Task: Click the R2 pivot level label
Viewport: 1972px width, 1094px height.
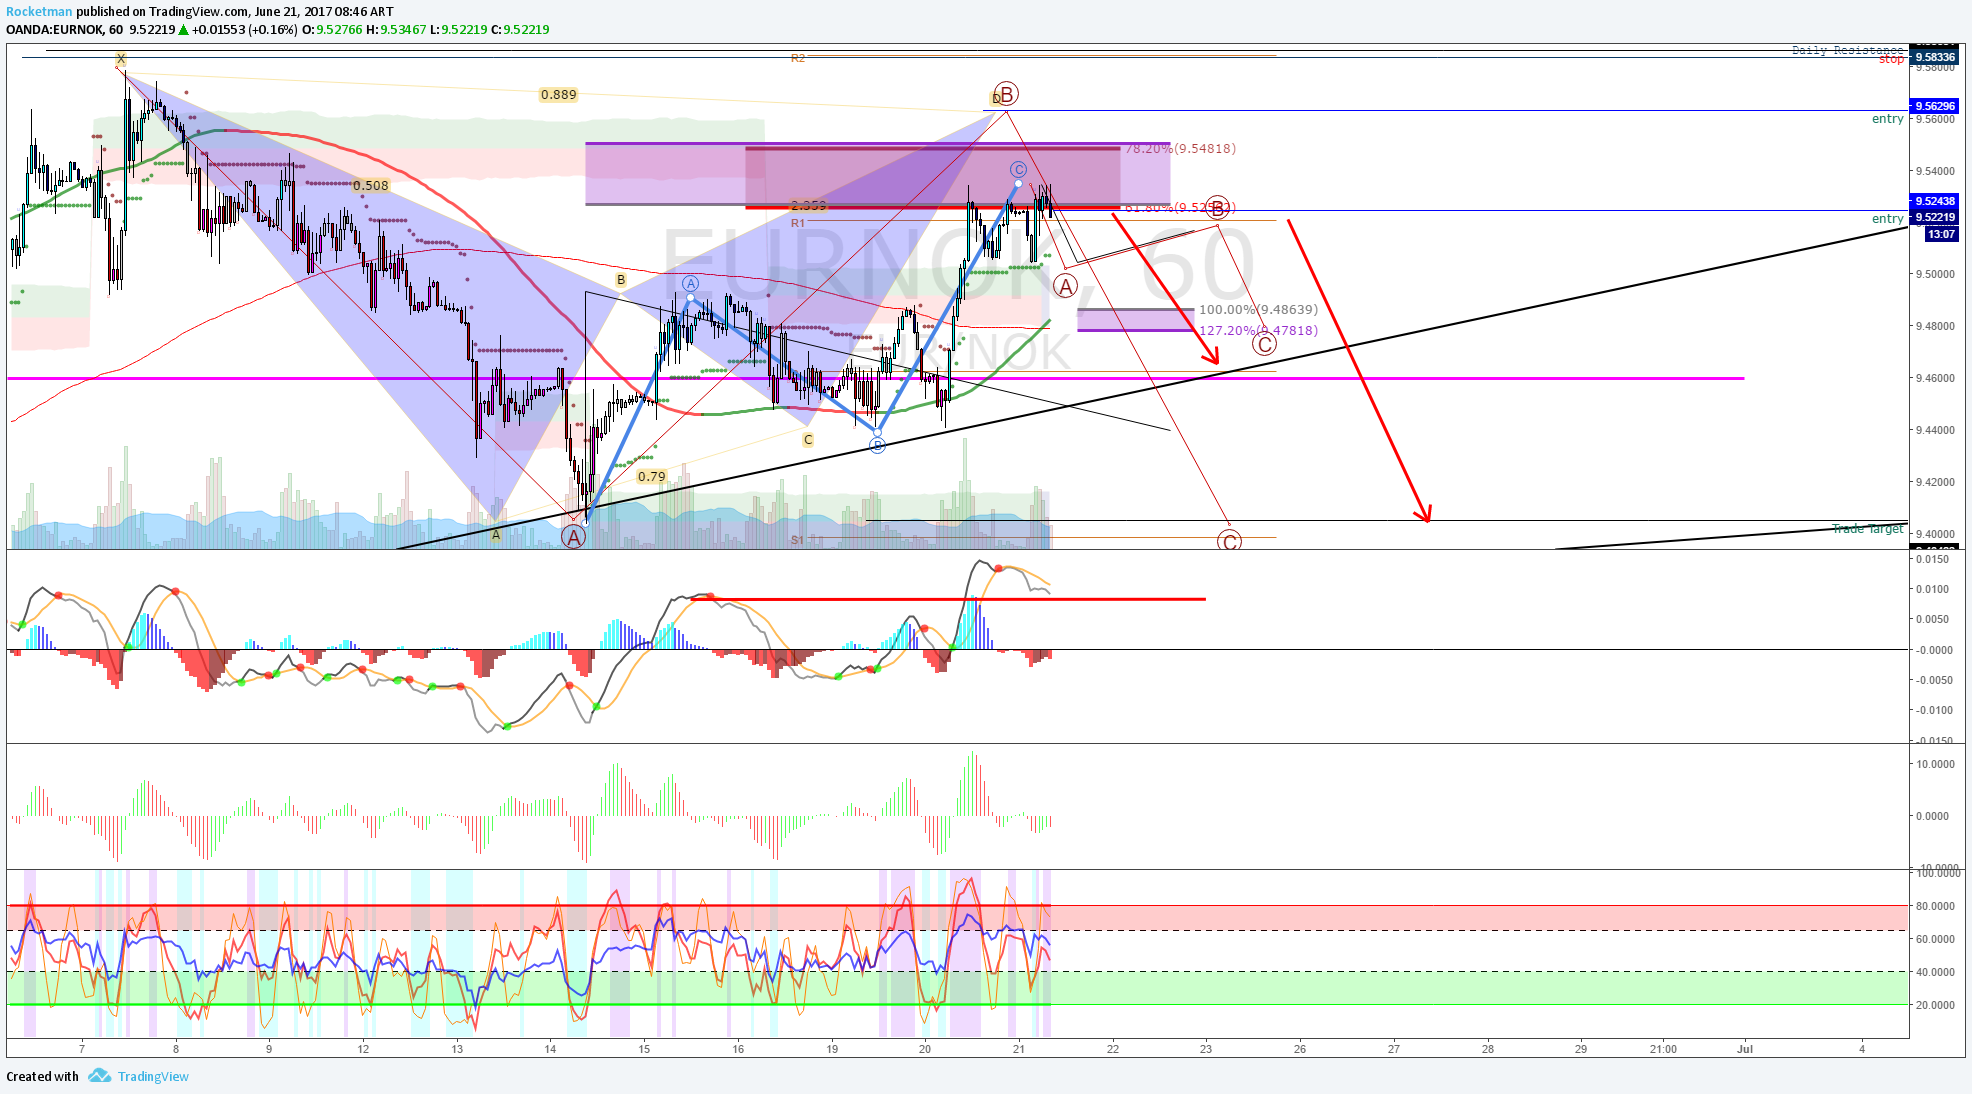Action: (x=797, y=58)
